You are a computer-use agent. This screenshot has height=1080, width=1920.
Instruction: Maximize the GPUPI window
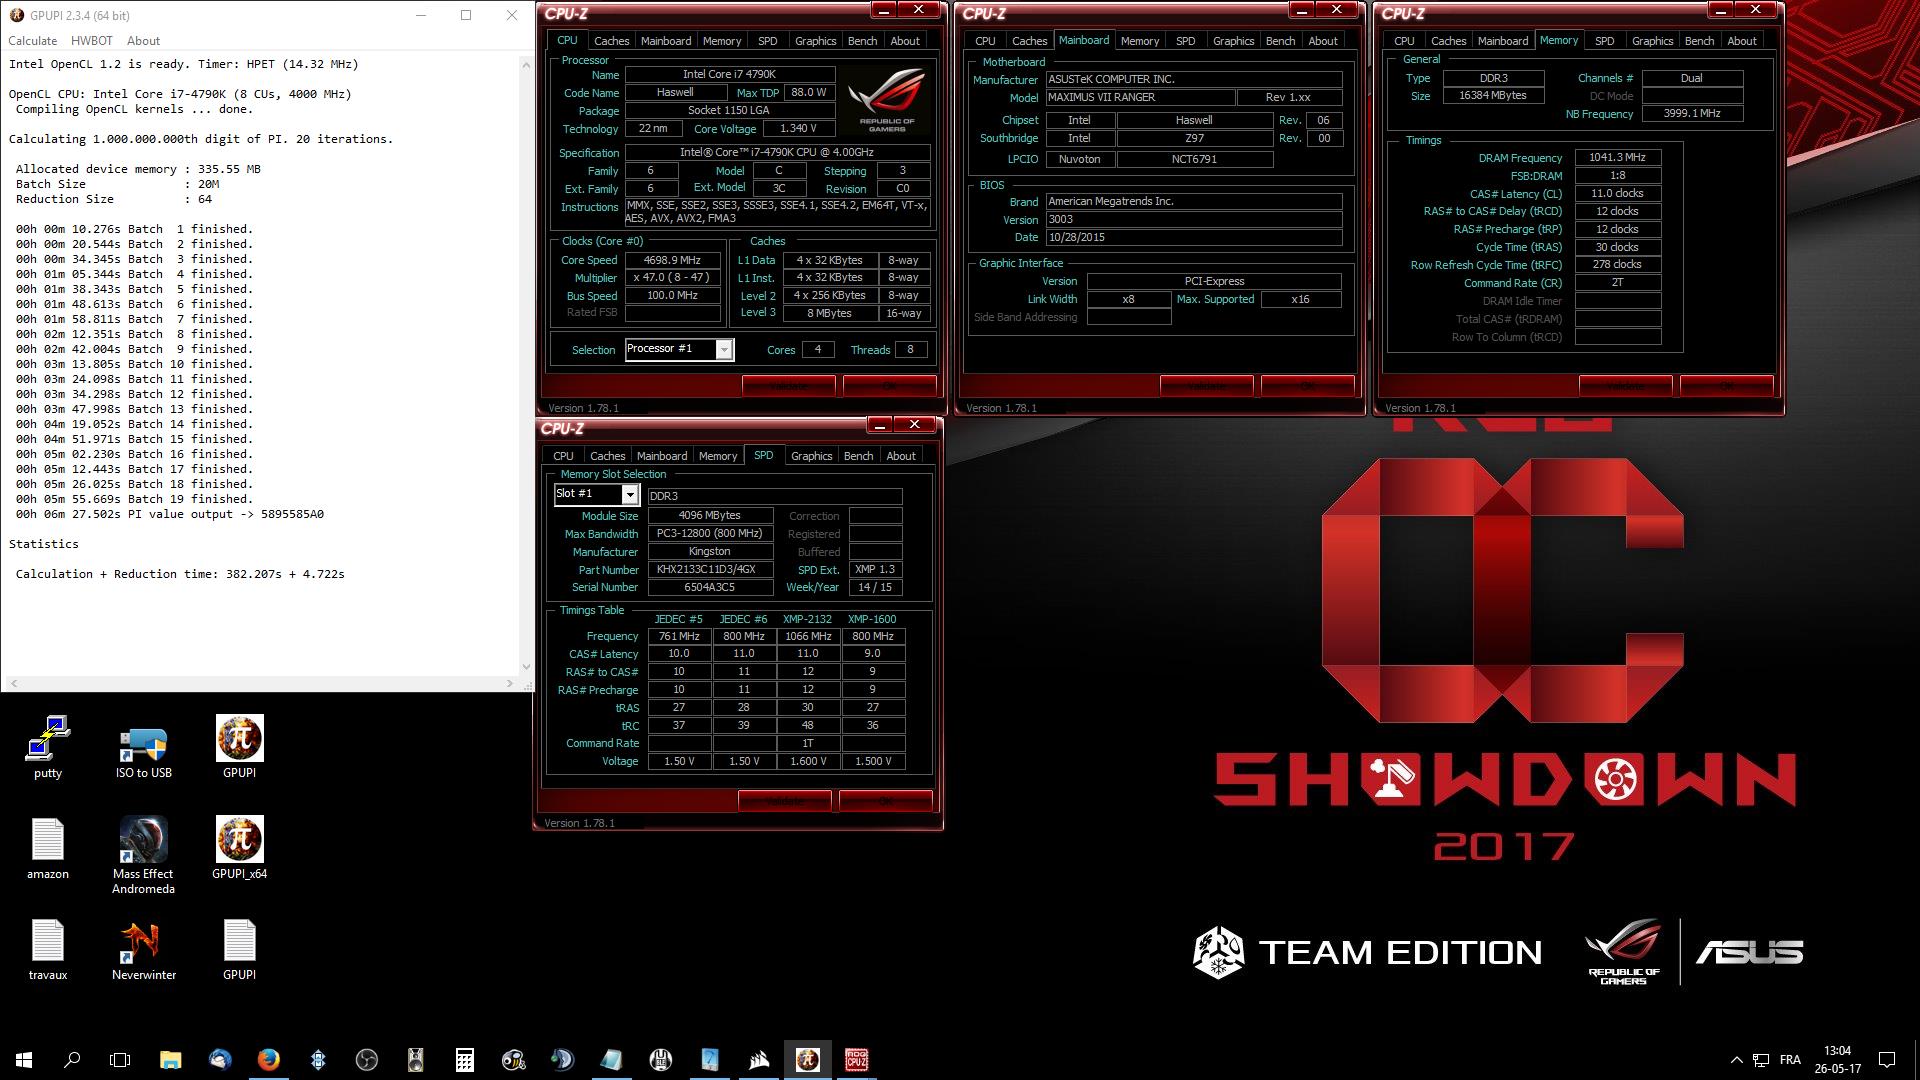466,15
